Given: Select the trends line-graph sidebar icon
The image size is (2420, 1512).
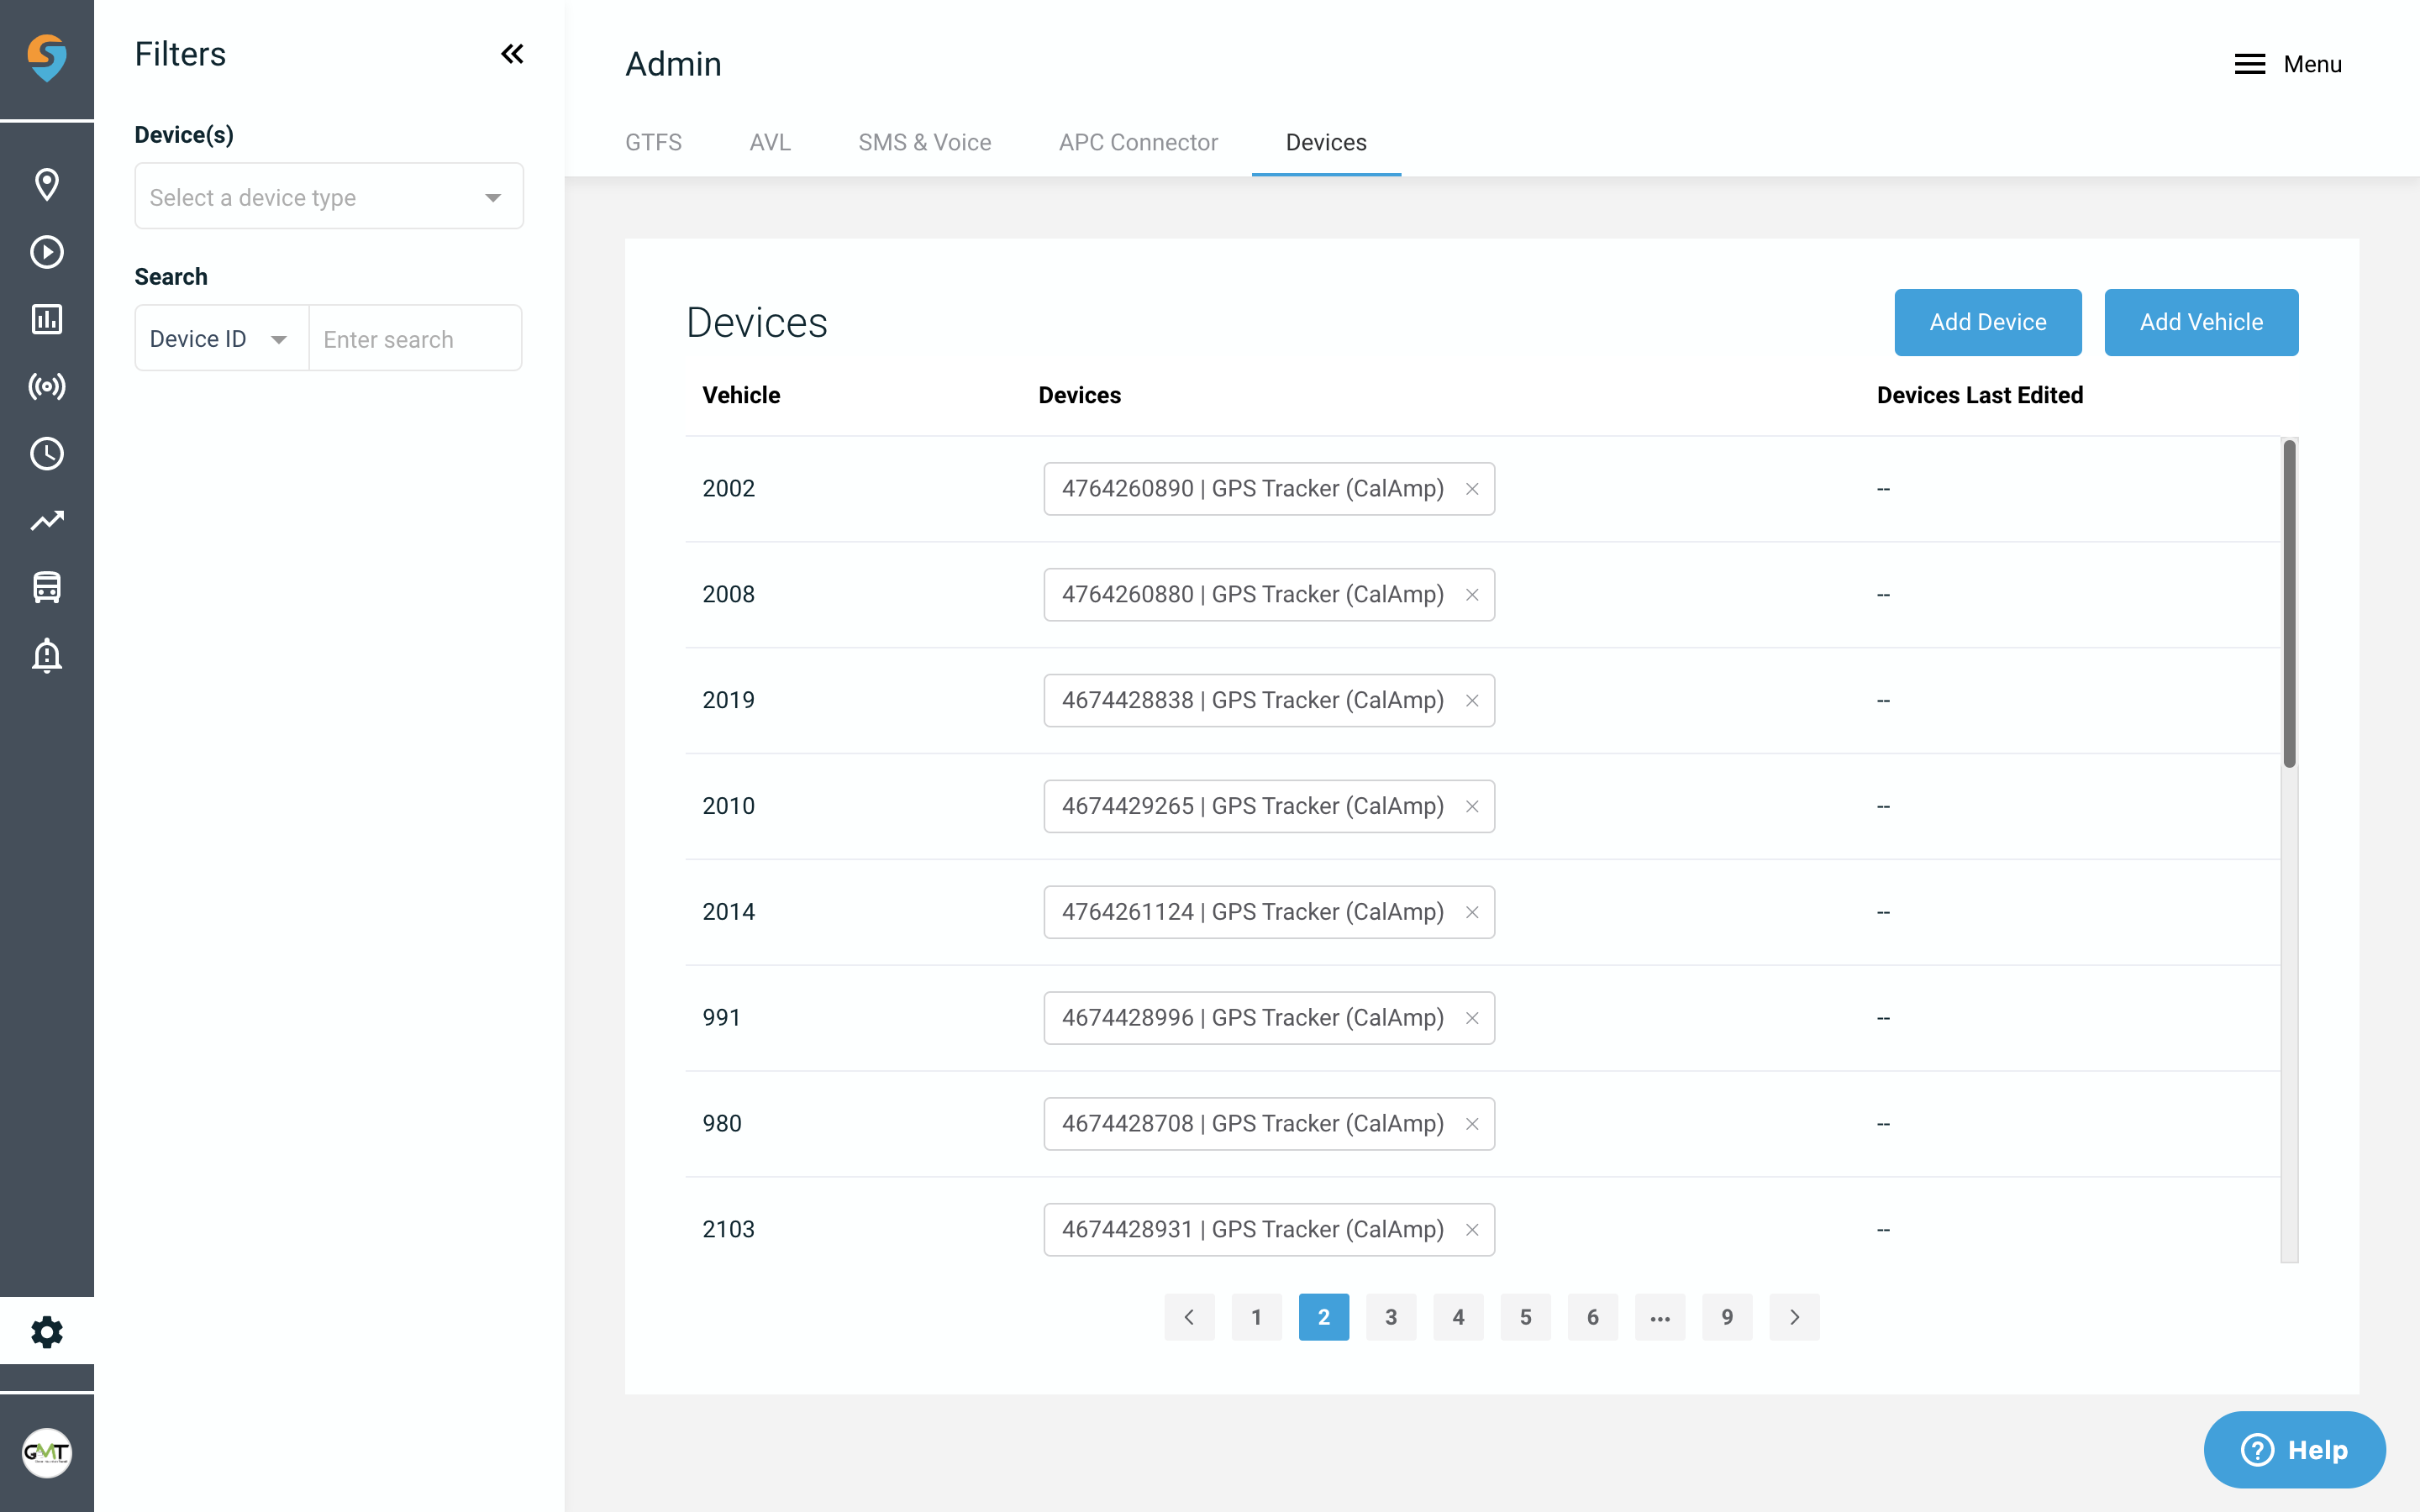Looking at the screenshot, I should (46, 521).
